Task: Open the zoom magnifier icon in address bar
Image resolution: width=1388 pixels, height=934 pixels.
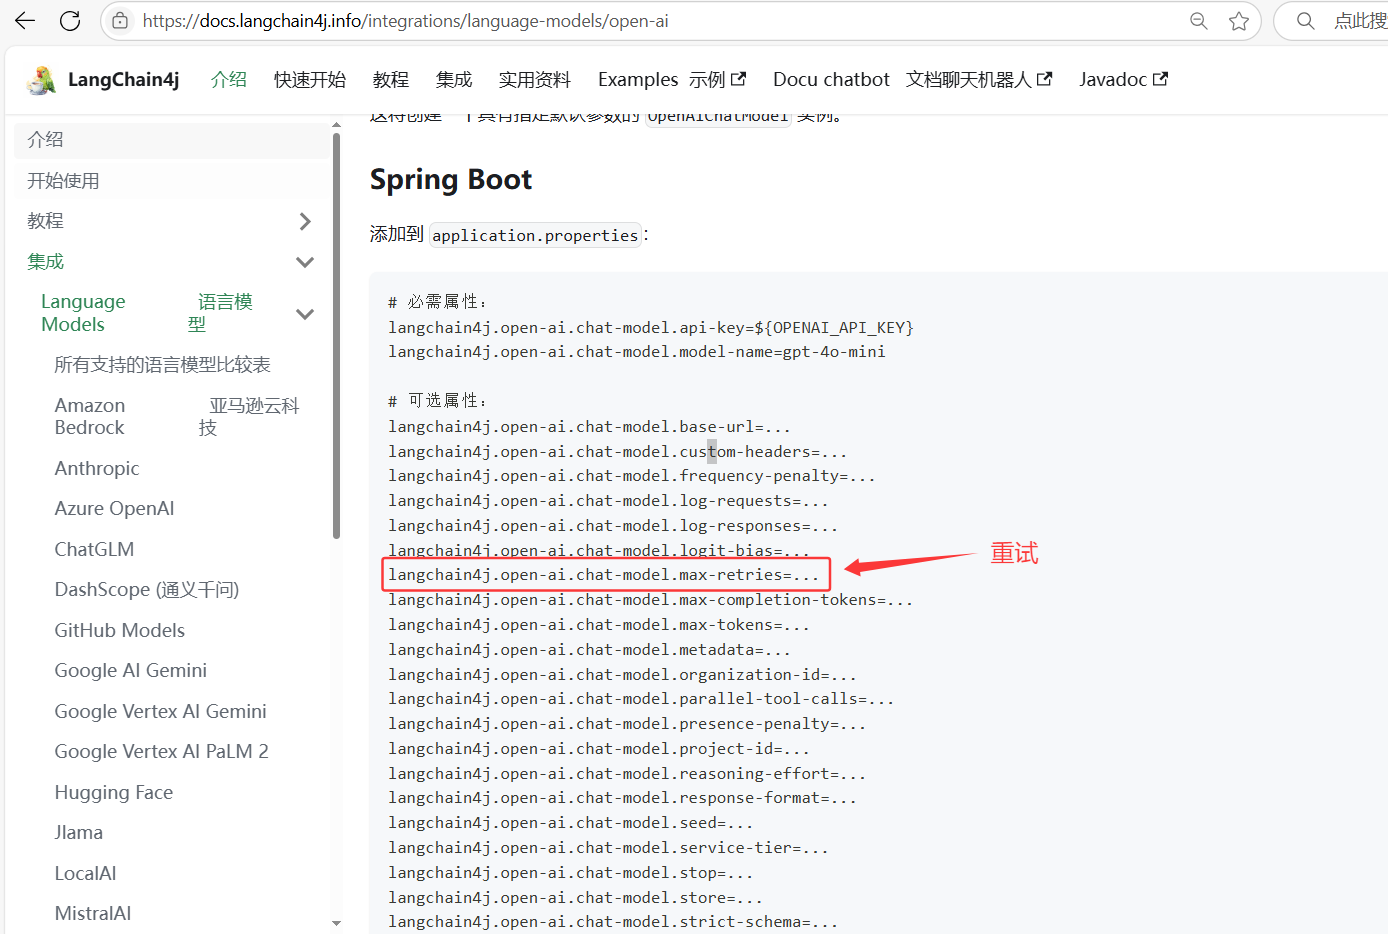Action: (1198, 21)
